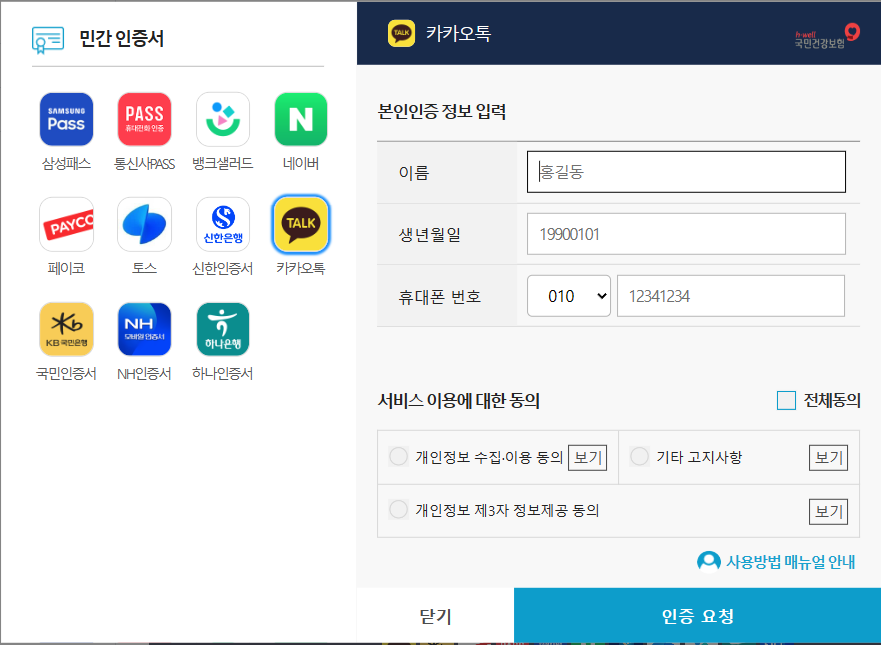Click the KakaoTalk logo in the dark header
Screen dimensions: 881x645
tap(401, 33)
